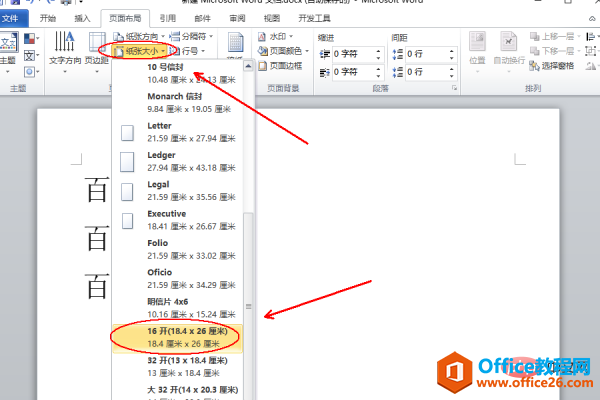Increase left indent with spinner arrow

pos(378,51)
